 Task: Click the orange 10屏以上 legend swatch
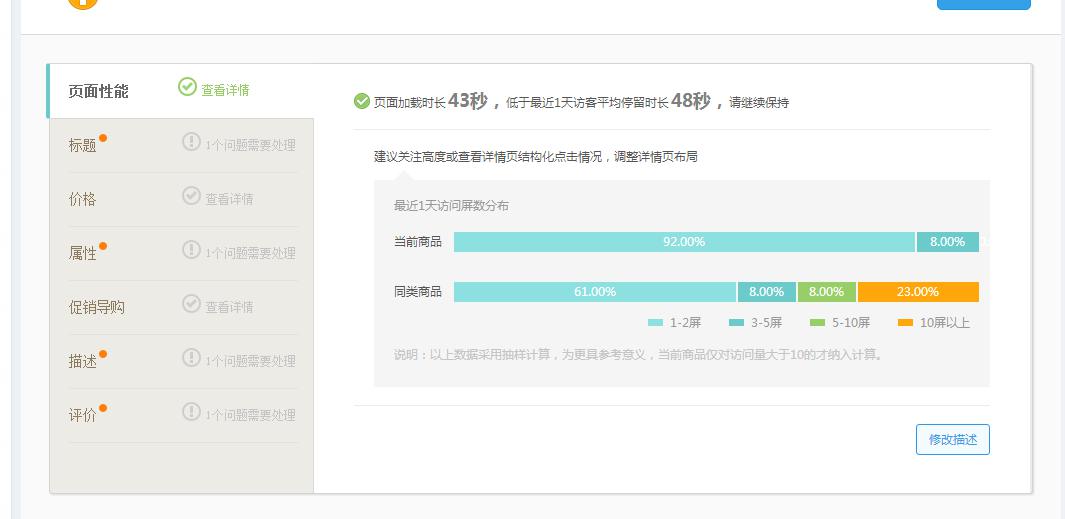(905, 323)
